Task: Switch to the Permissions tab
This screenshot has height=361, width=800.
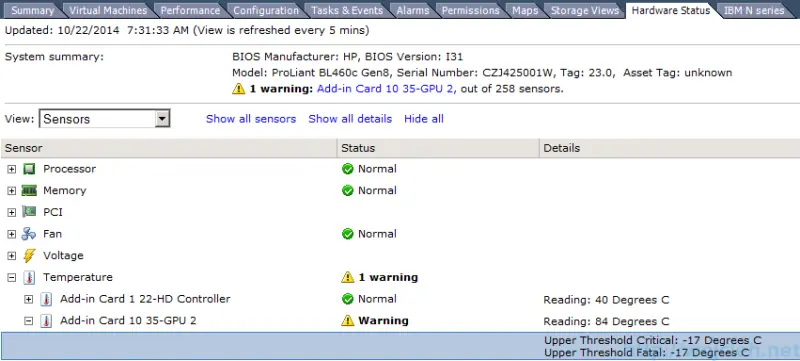Action: coord(470,10)
